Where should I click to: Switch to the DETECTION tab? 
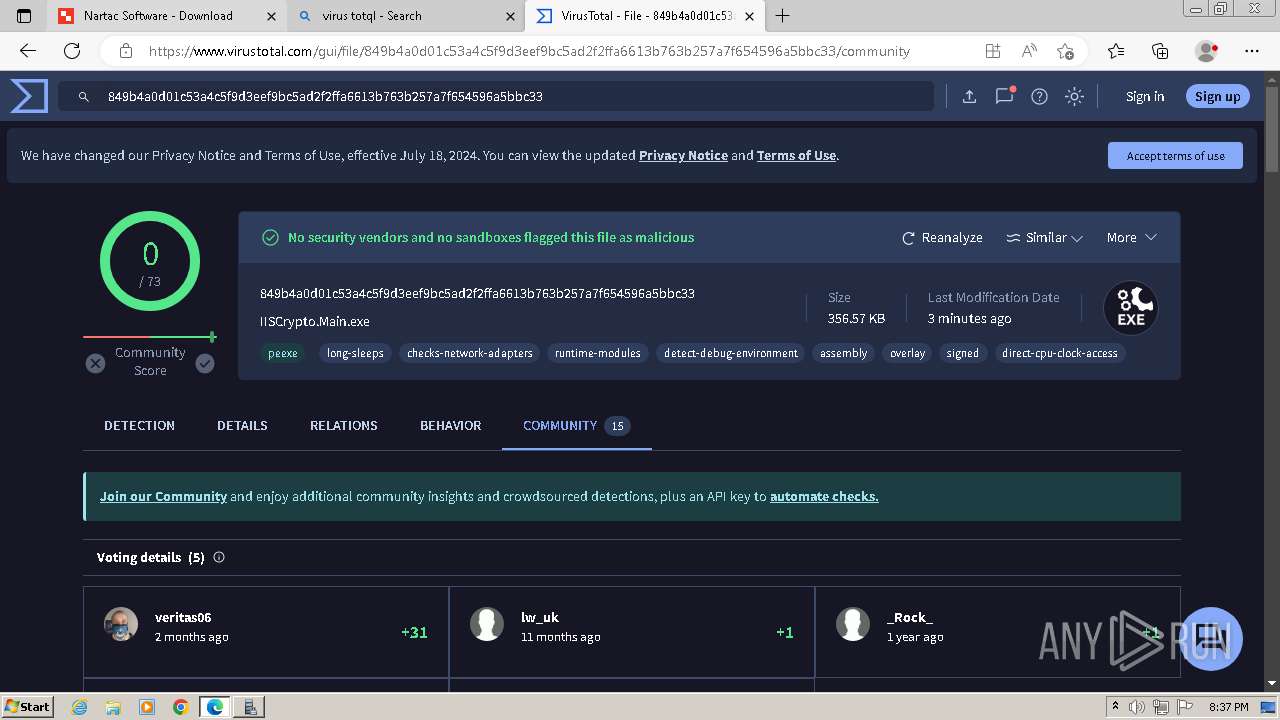(x=139, y=425)
